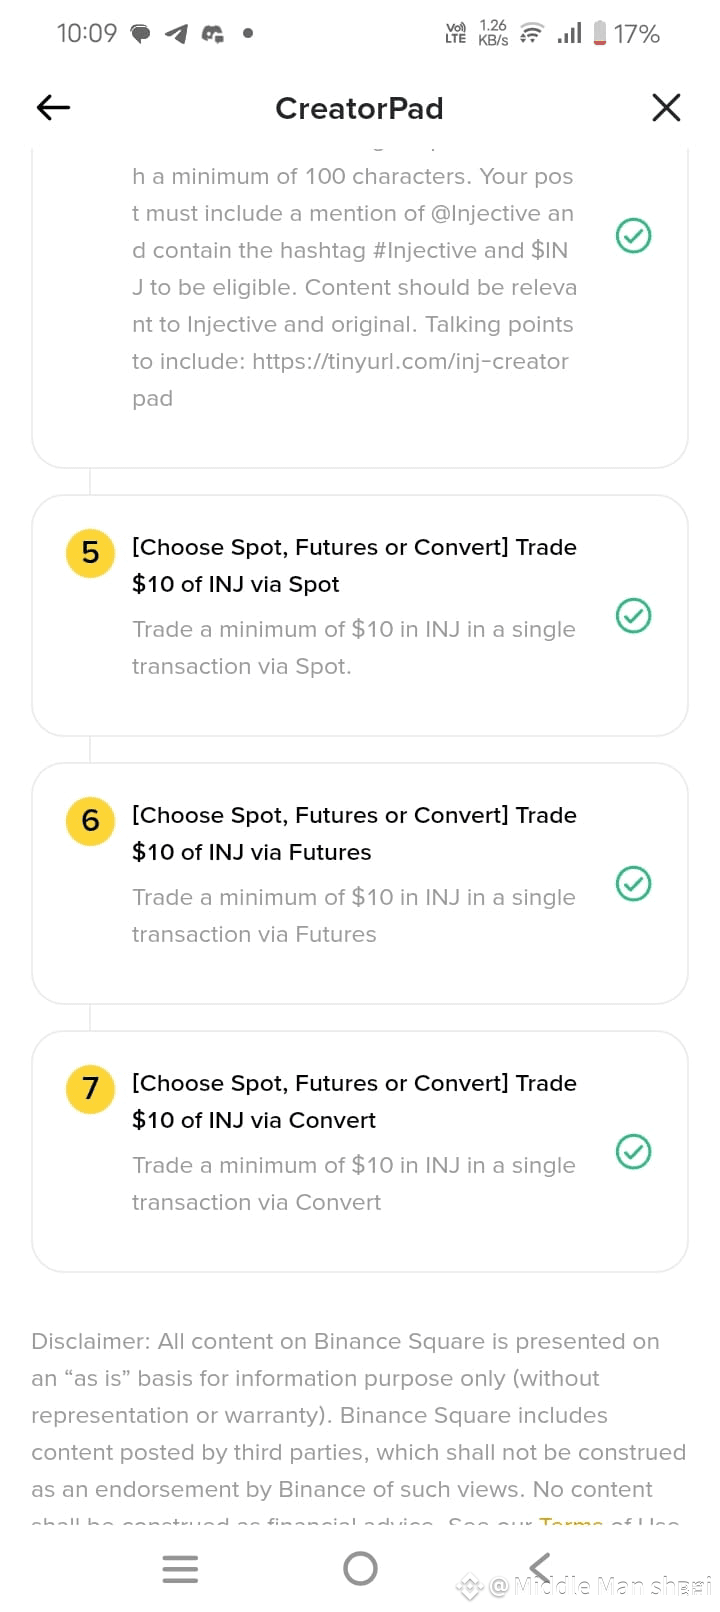Tap the Discord notification icon in status bar
Viewport: 720px width, 1612px height.
(213, 34)
